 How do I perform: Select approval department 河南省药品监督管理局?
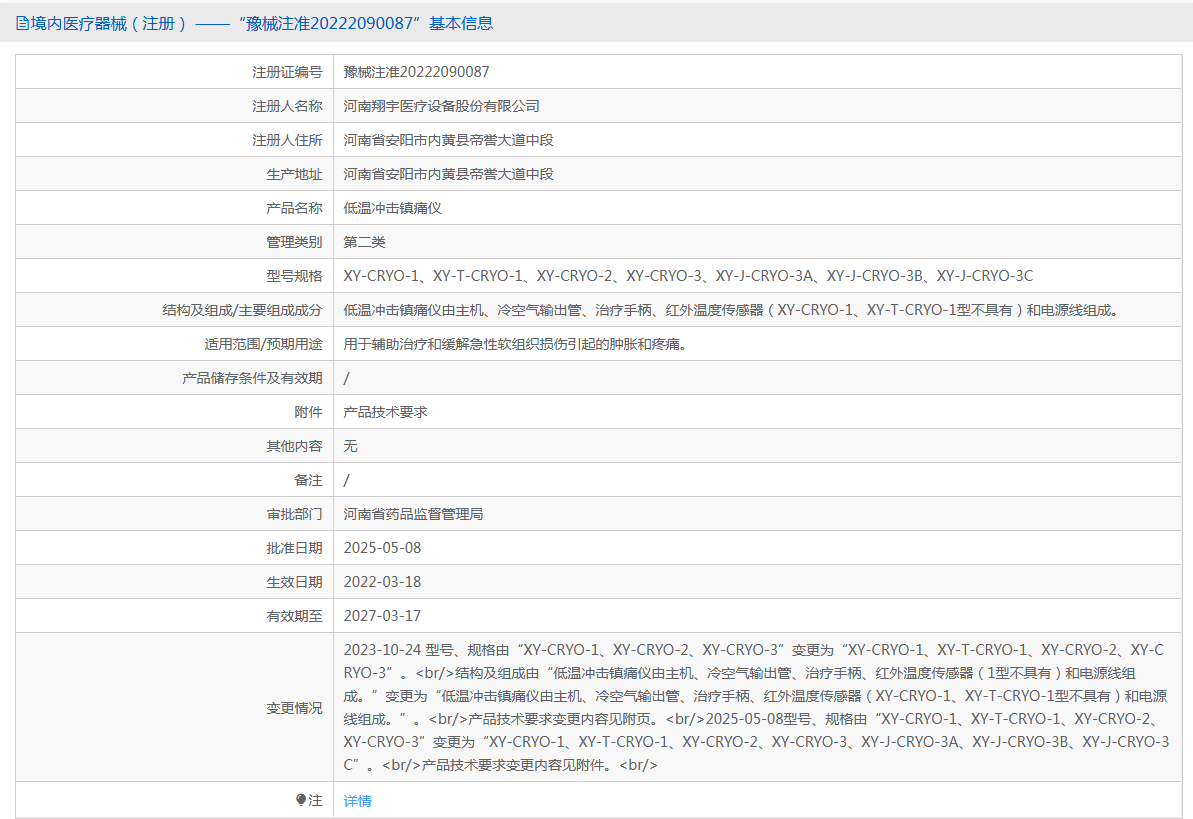click(413, 514)
